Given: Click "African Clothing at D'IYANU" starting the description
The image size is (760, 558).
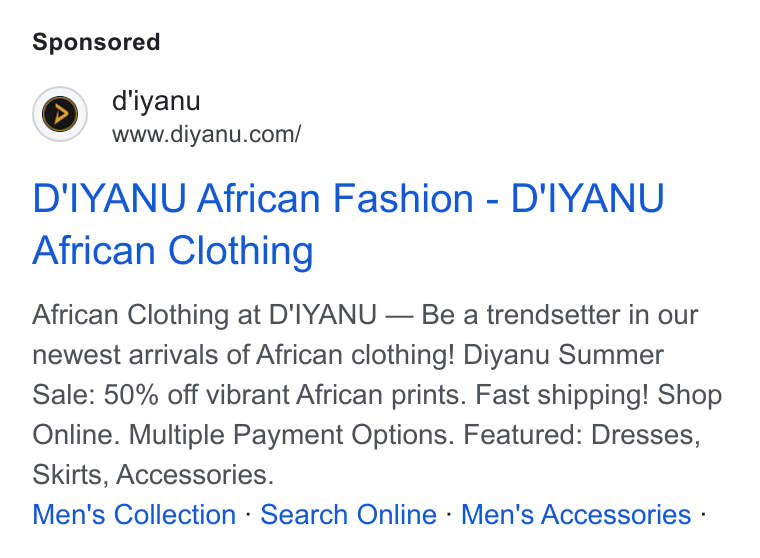Looking at the screenshot, I should click(x=205, y=315).
